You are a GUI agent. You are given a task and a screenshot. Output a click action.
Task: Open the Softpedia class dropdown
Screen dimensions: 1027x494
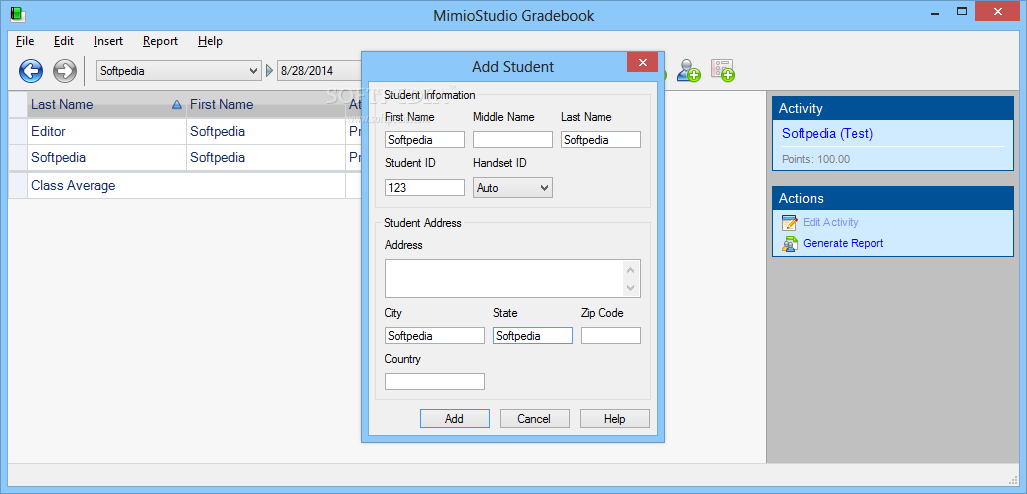(253, 71)
